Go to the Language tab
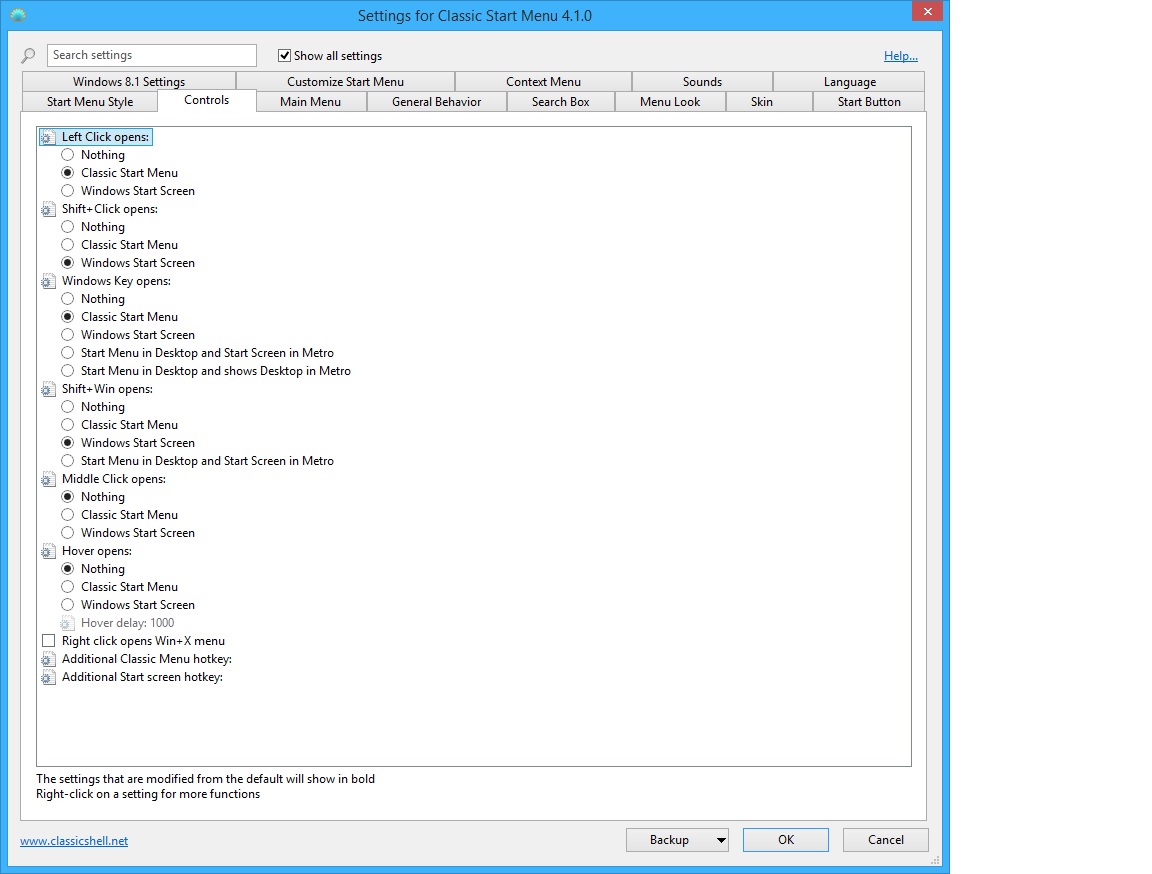Image resolution: width=1152 pixels, height=874 pixels. coord(849,82)
